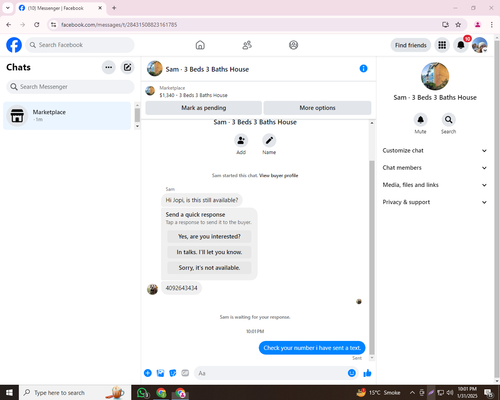Viewport: 500px width, 400px height.
Task: Click the 'Check your number i have sent a text' message
Action: [312, 348]
